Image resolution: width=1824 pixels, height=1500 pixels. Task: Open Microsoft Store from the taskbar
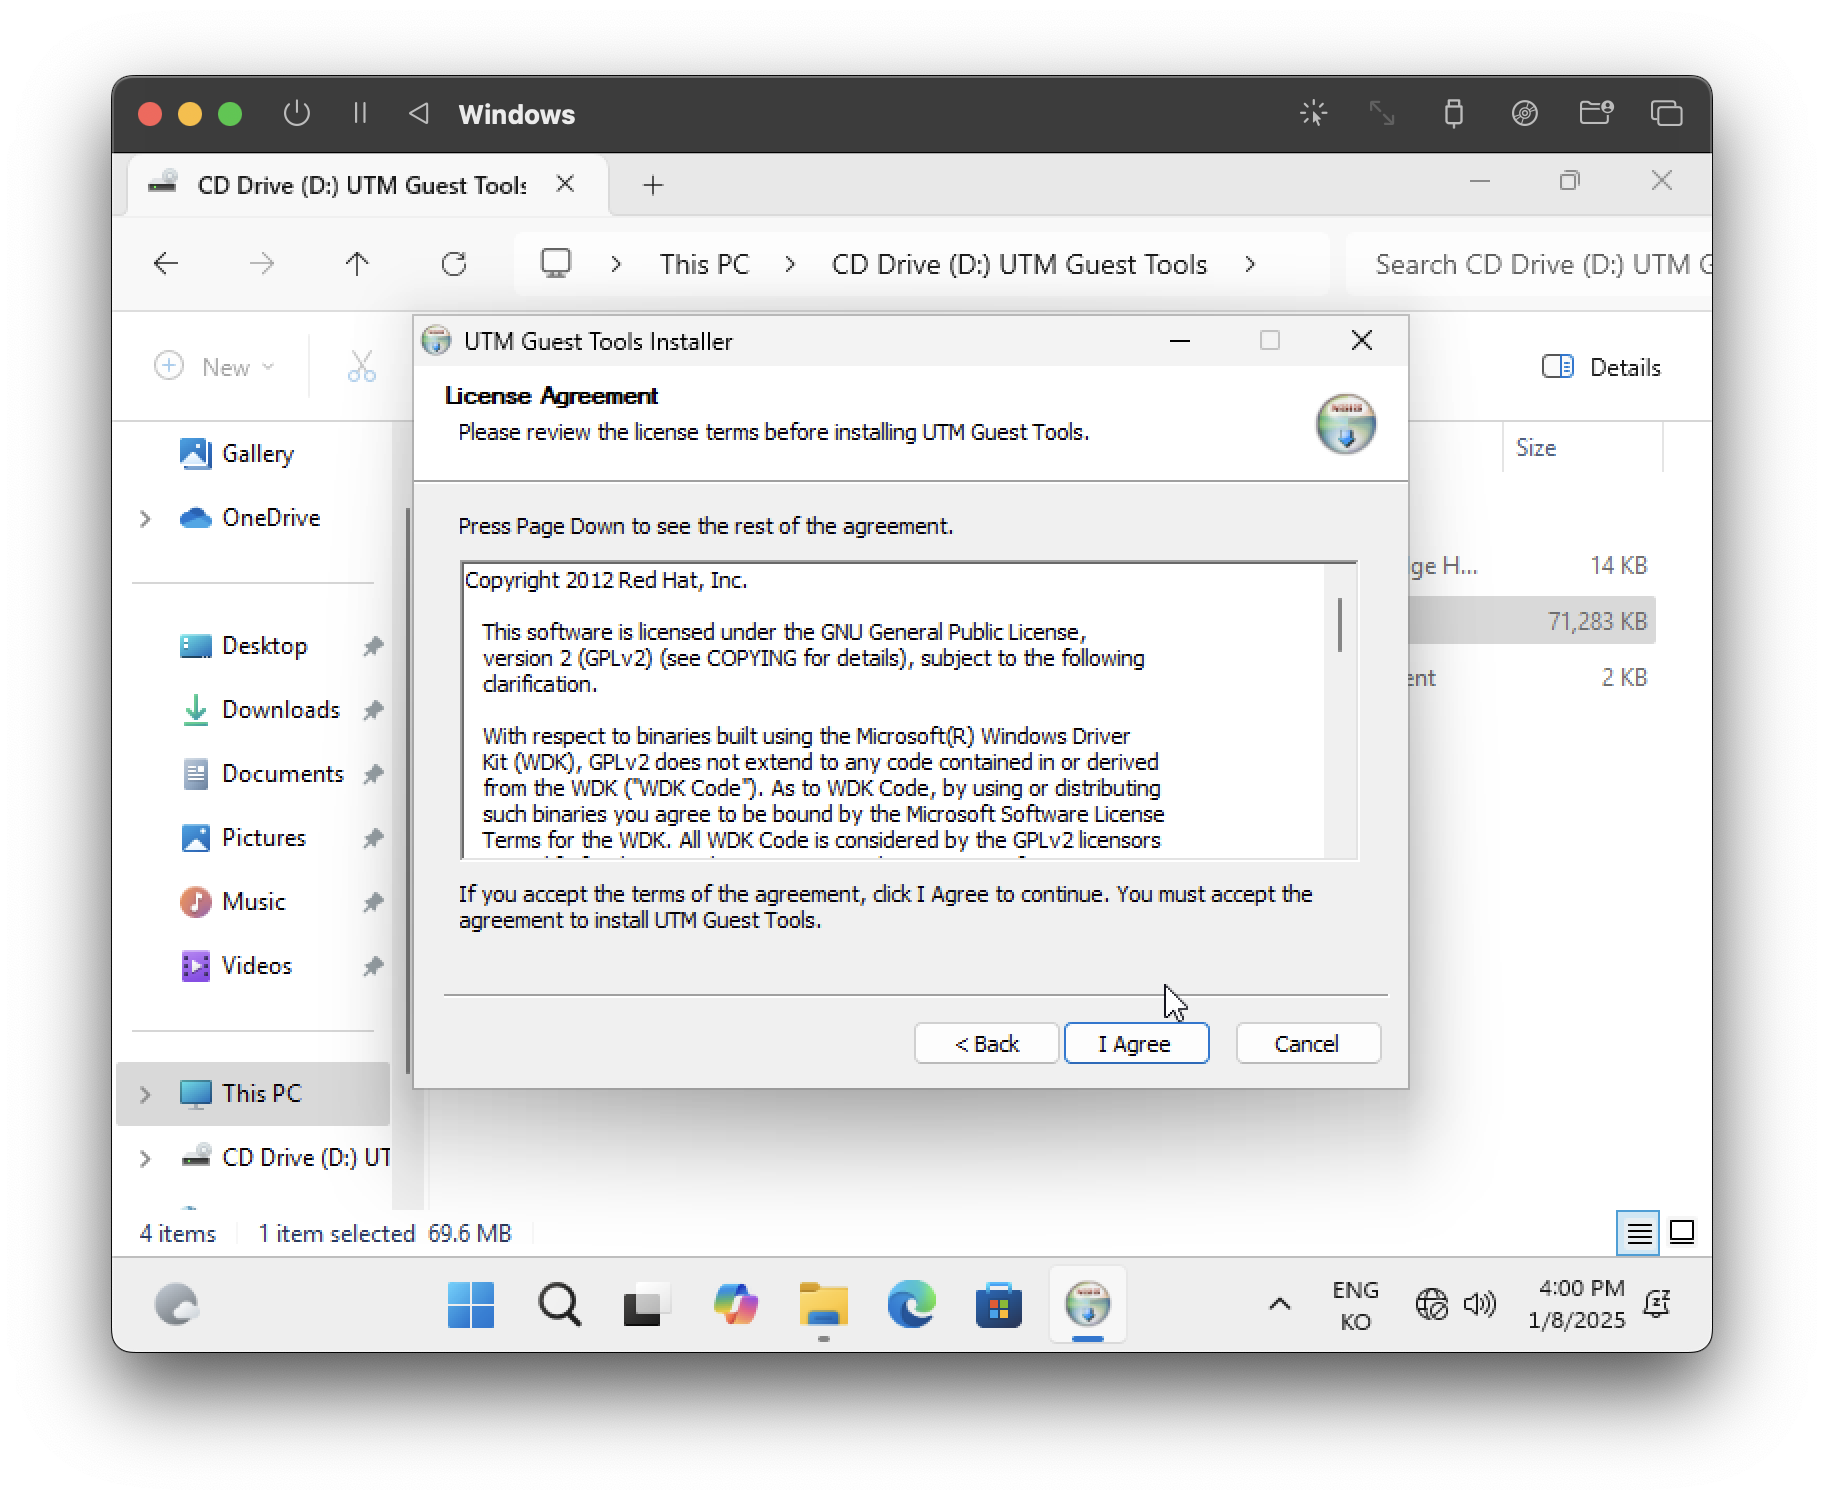tap(999, 1304)
